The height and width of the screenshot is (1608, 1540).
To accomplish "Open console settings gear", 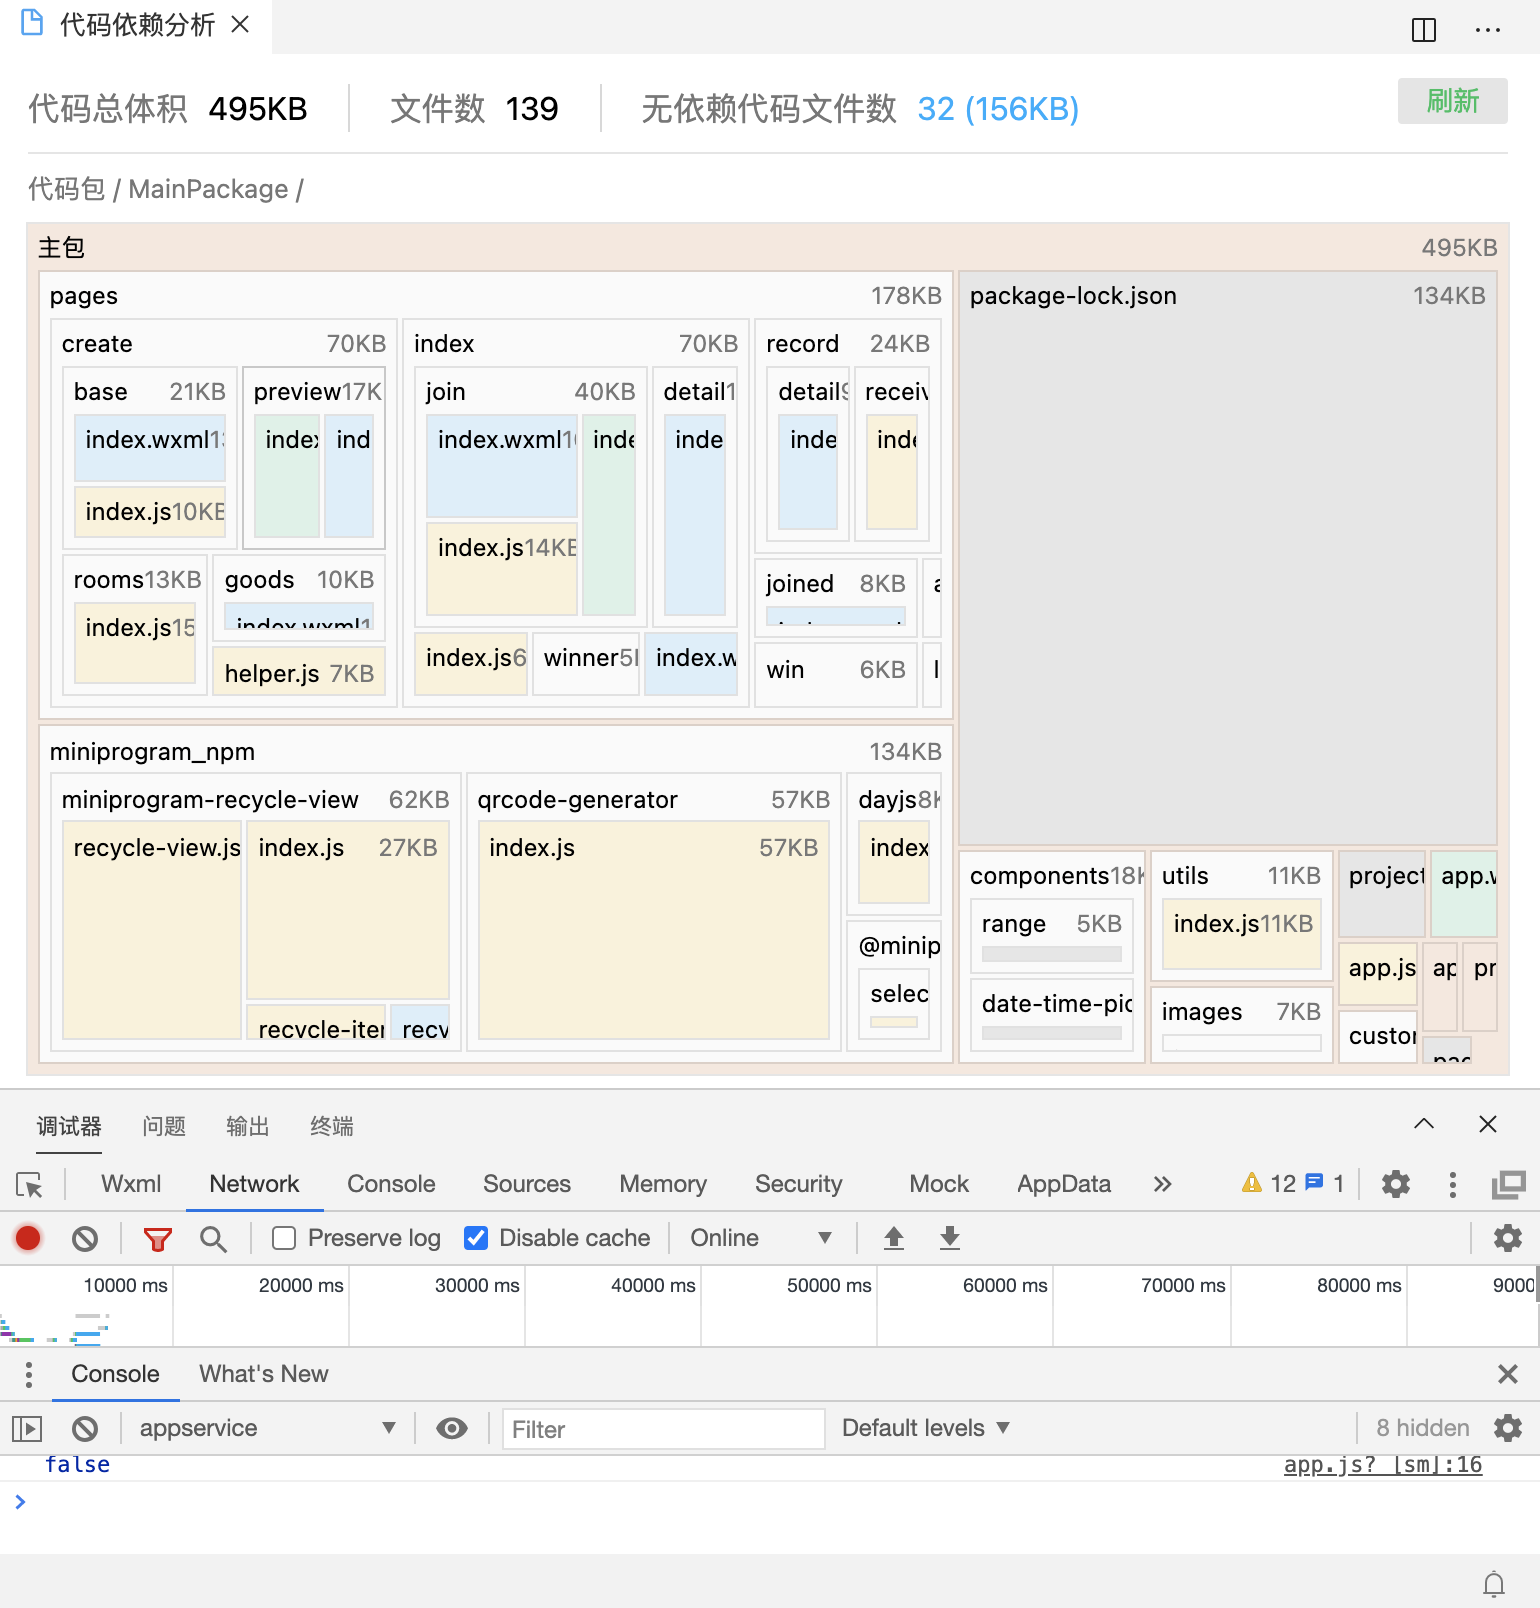I will 1508,1428.
